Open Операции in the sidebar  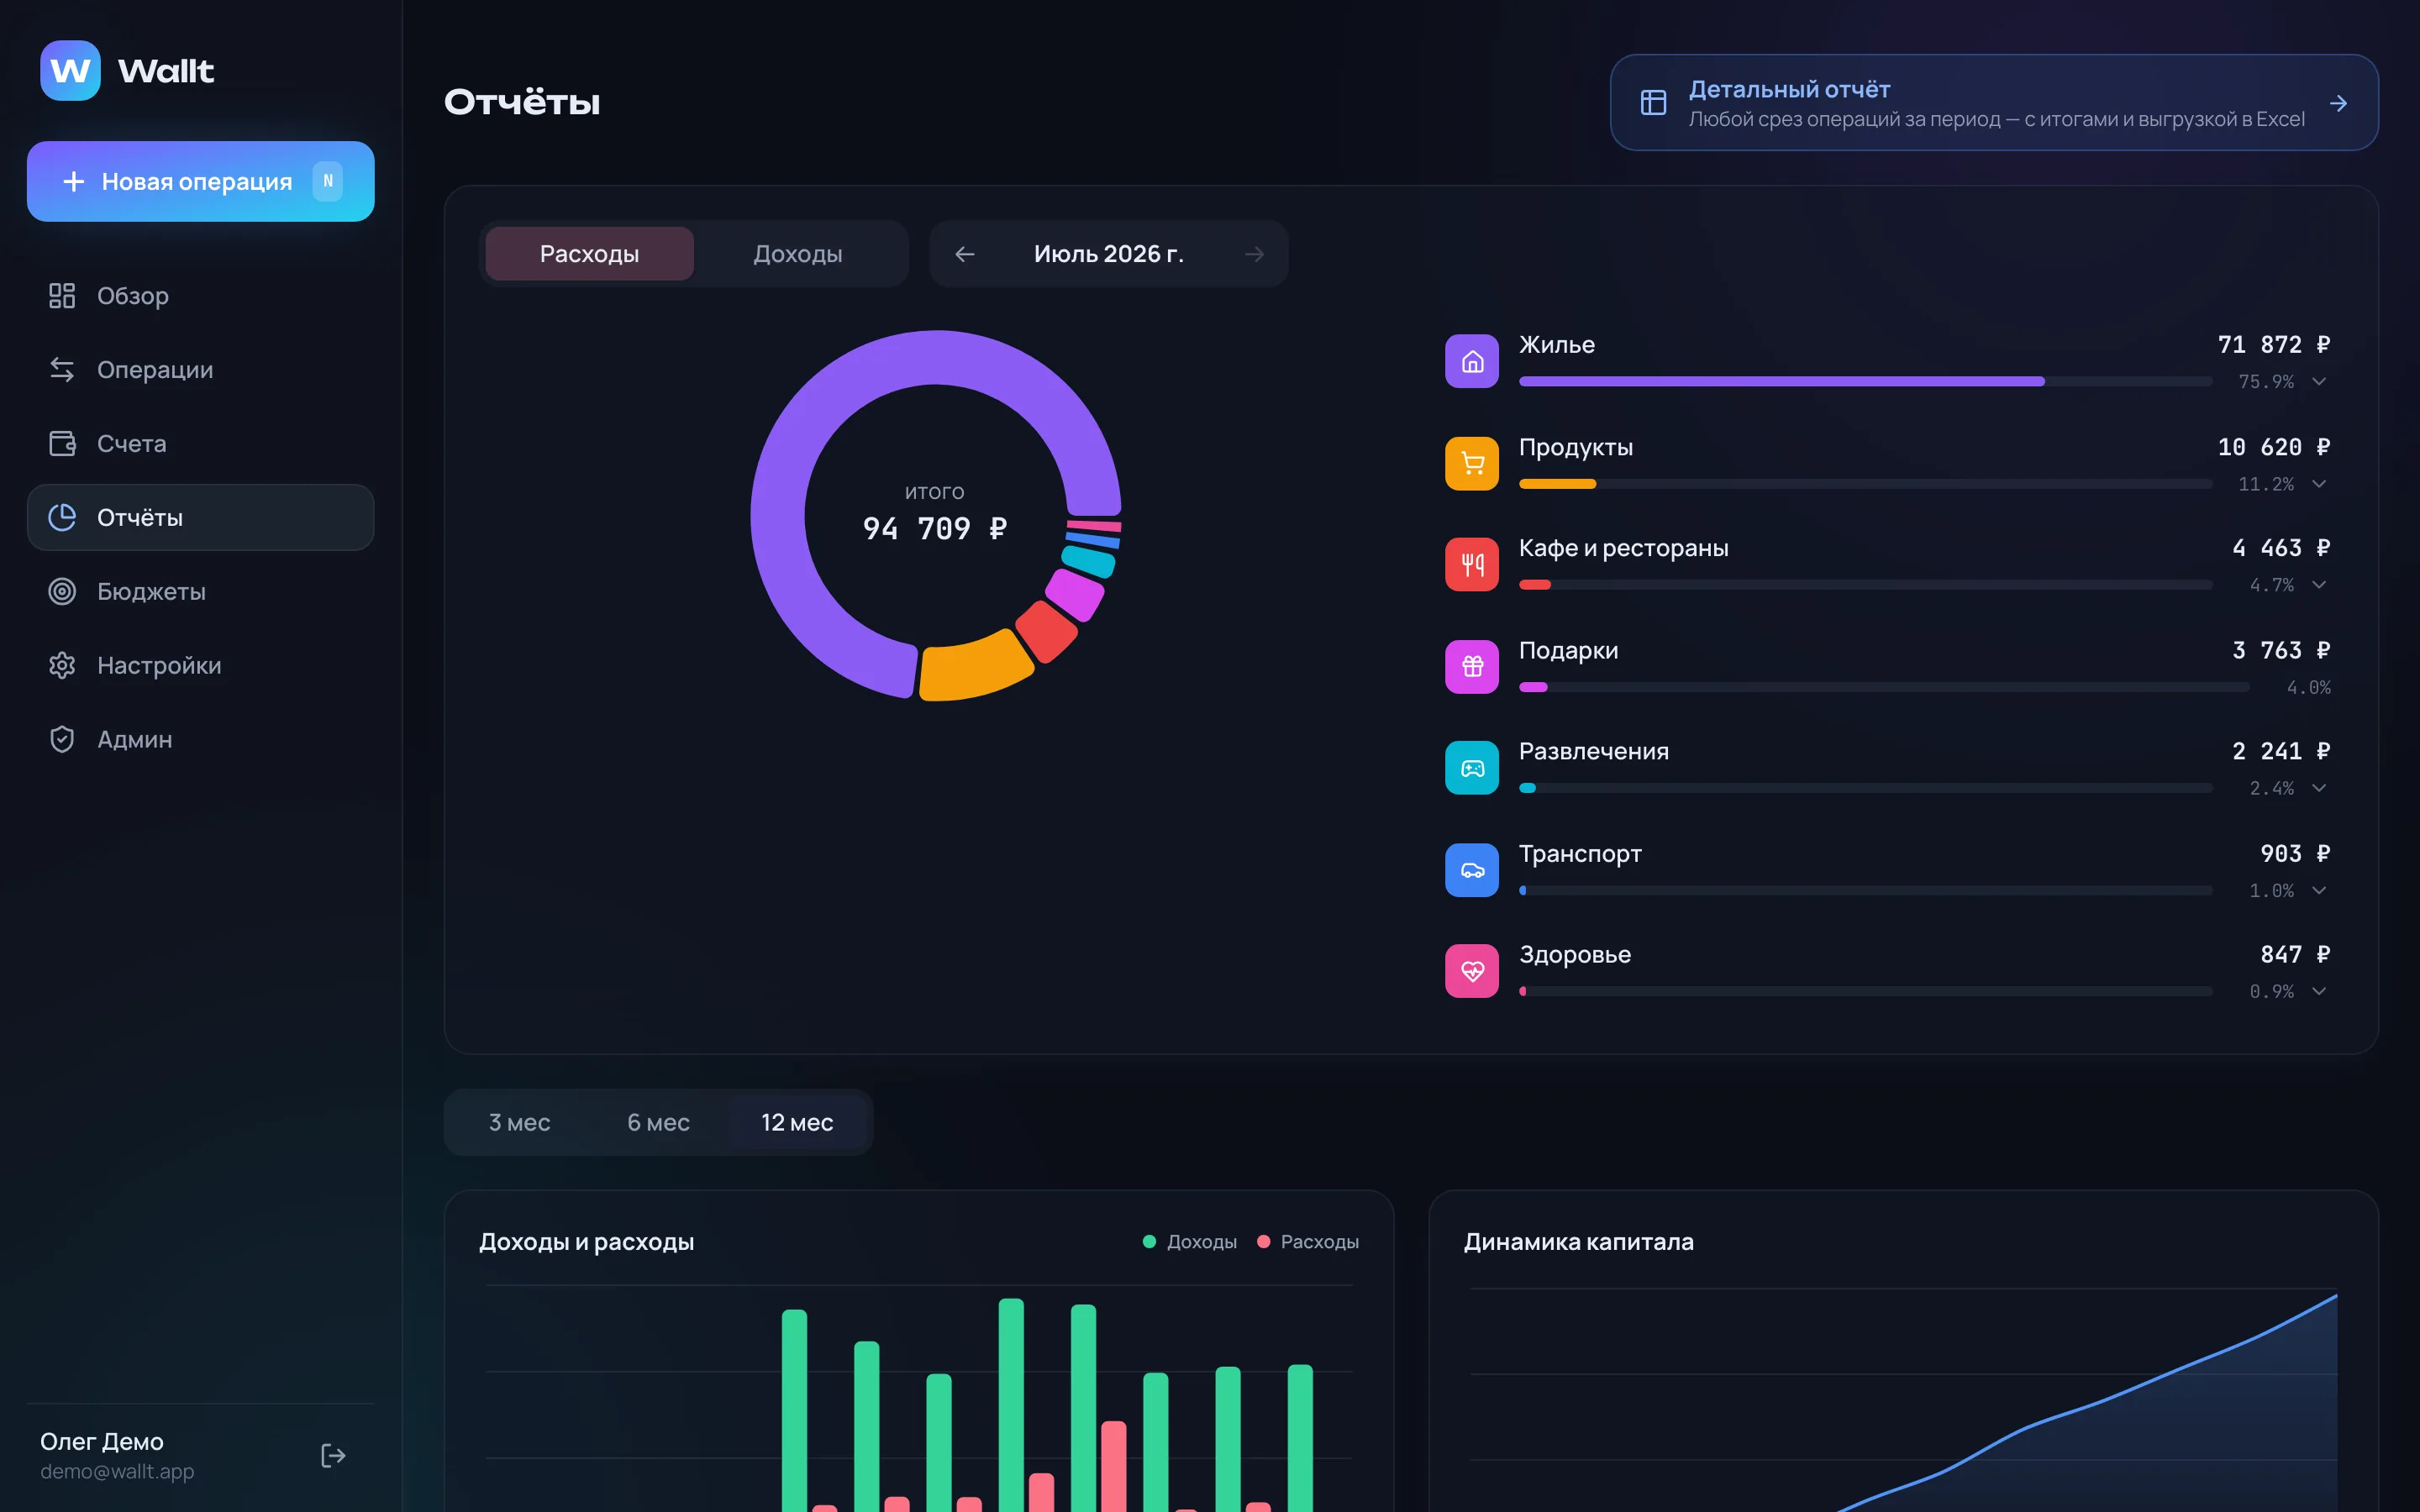point(200,370)
